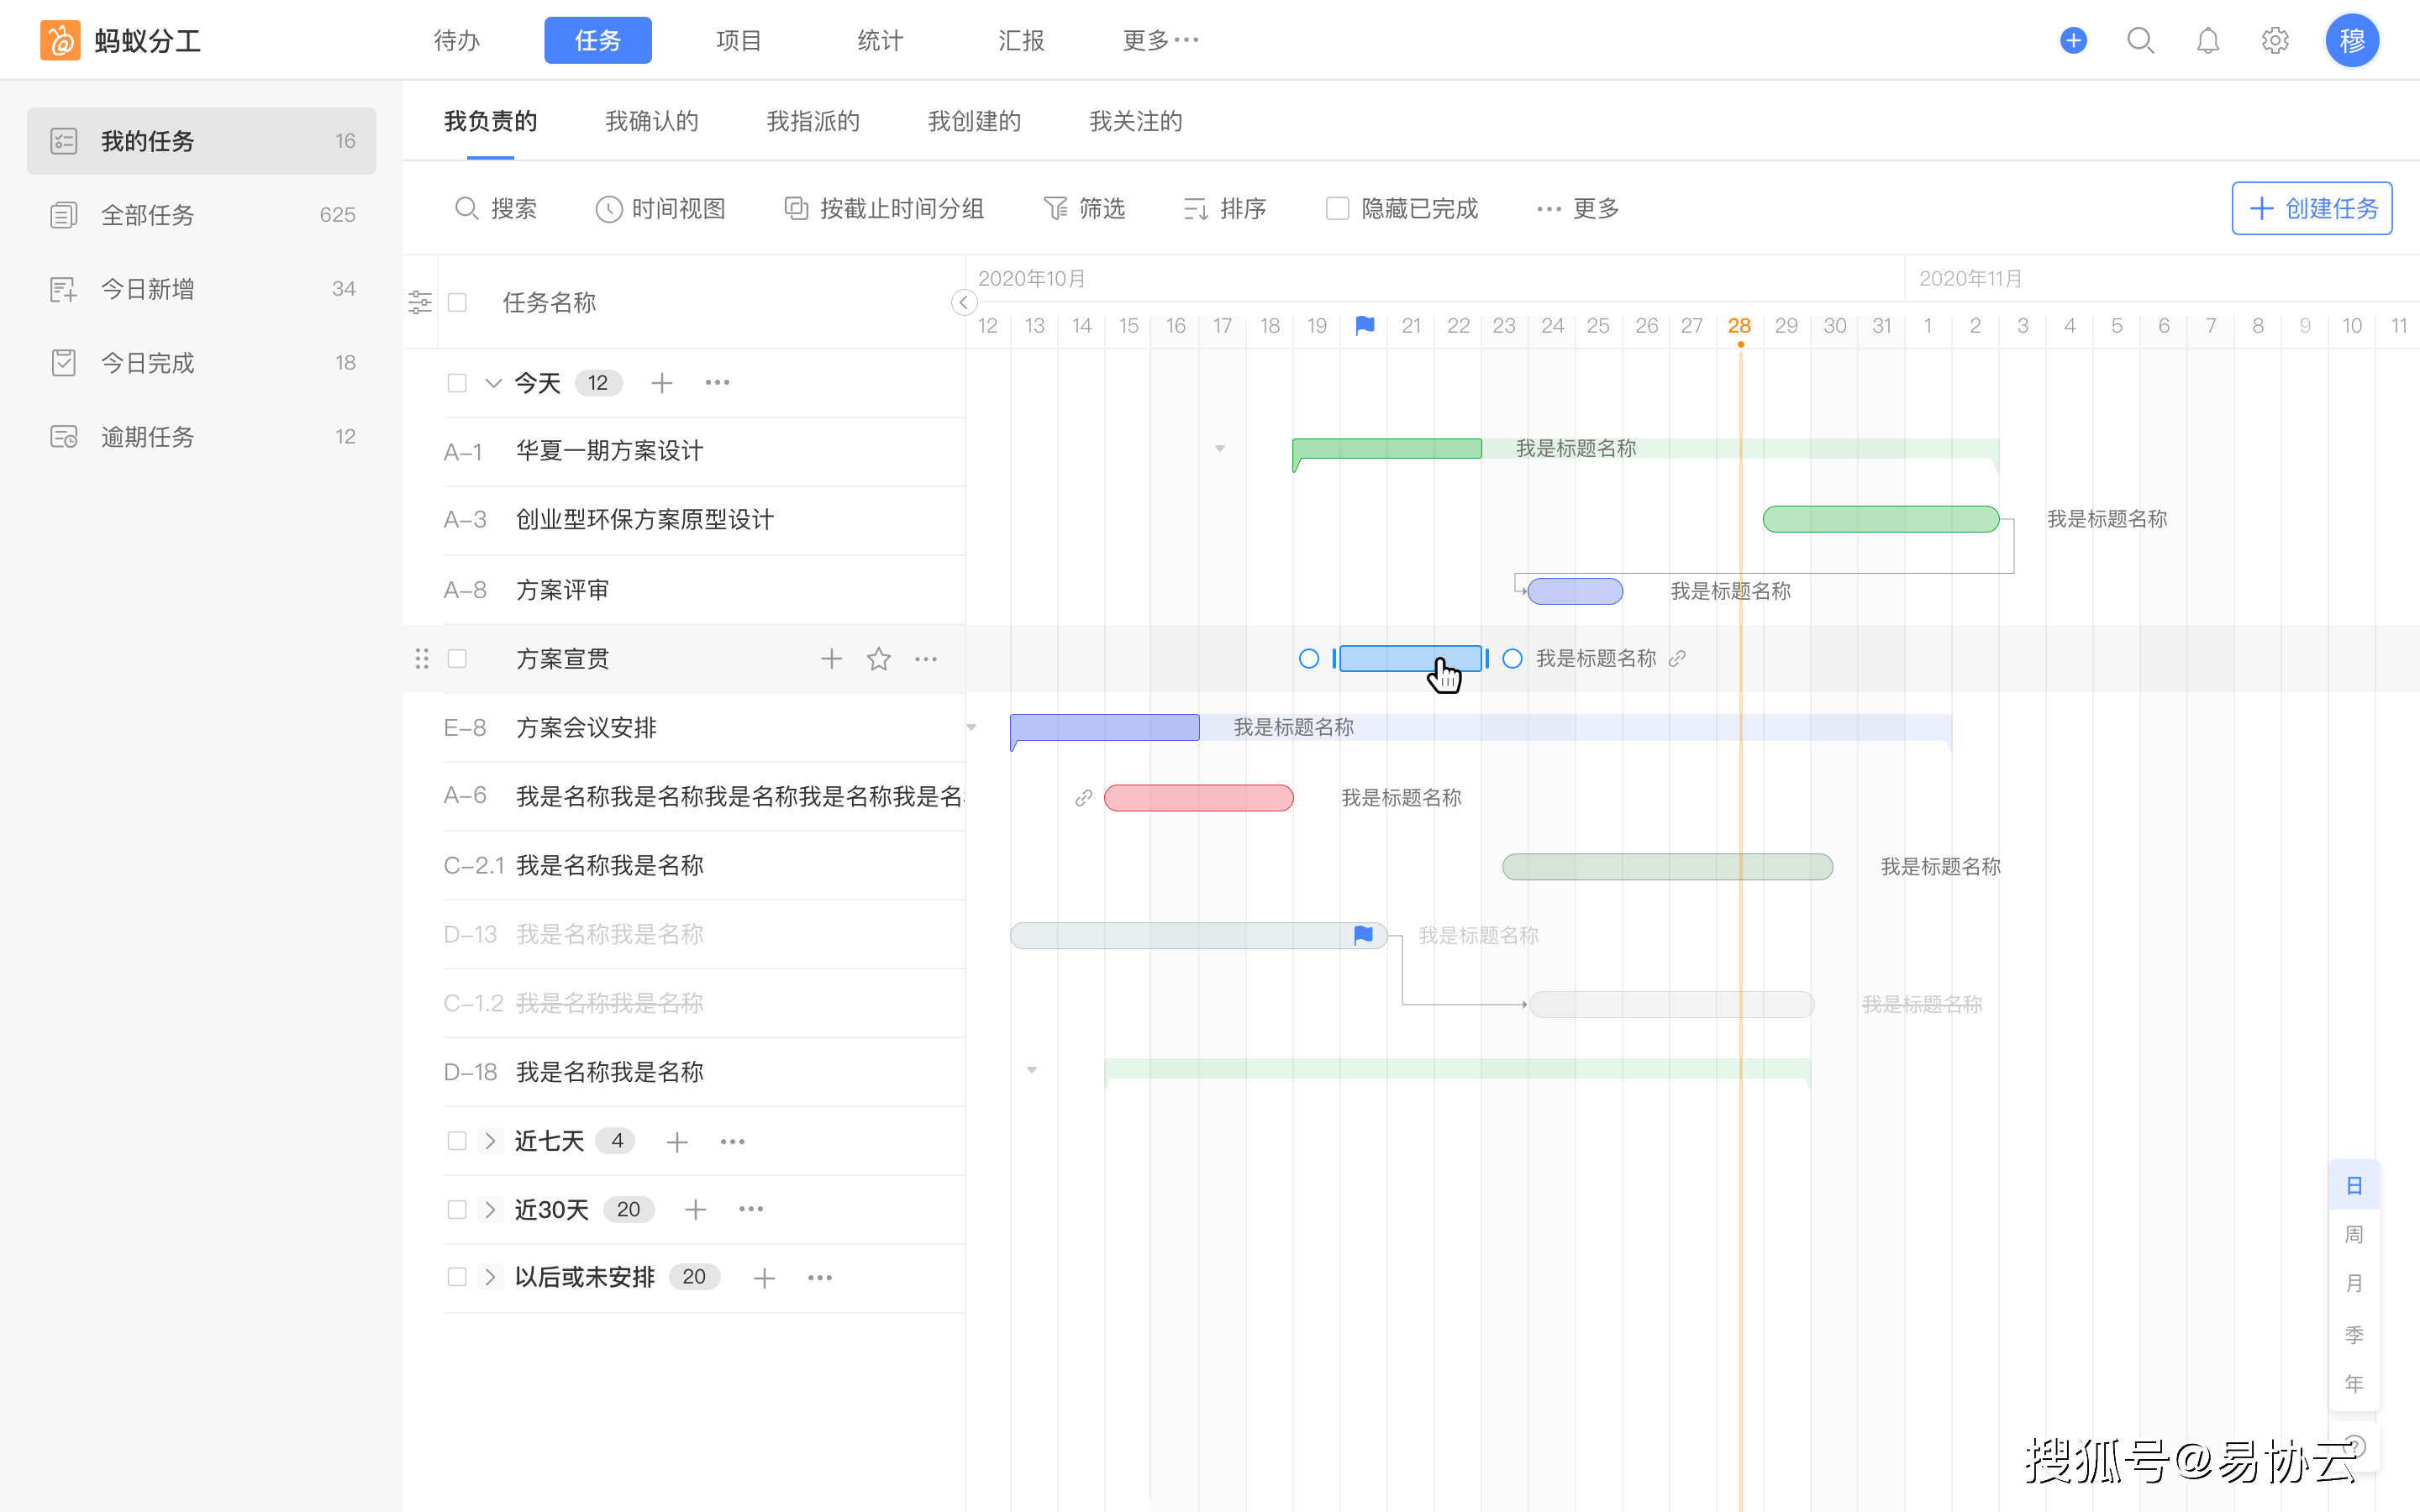Click right connector circle of 方案宣贯 bar
2420x1512 pixels.
pos(1512,658)
